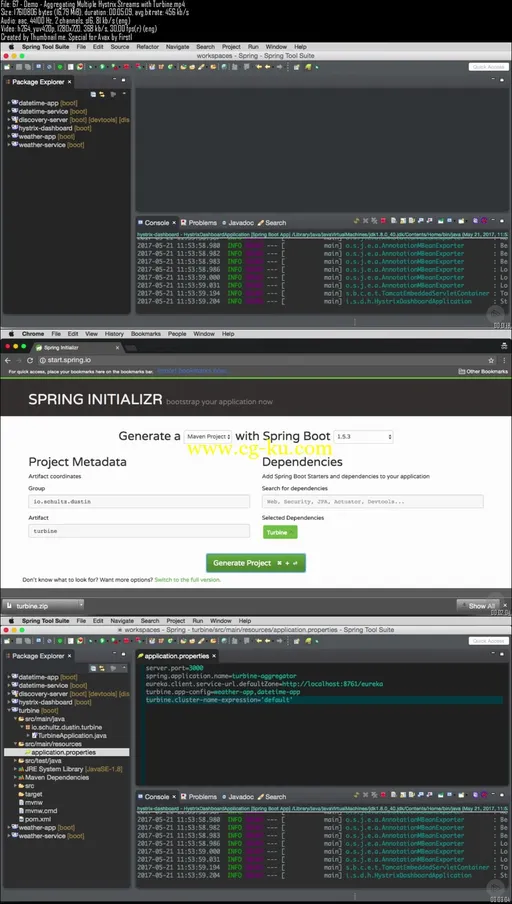Open the Bookmarks menu in Chrome
512x904 pixels.
coord(146,334)
